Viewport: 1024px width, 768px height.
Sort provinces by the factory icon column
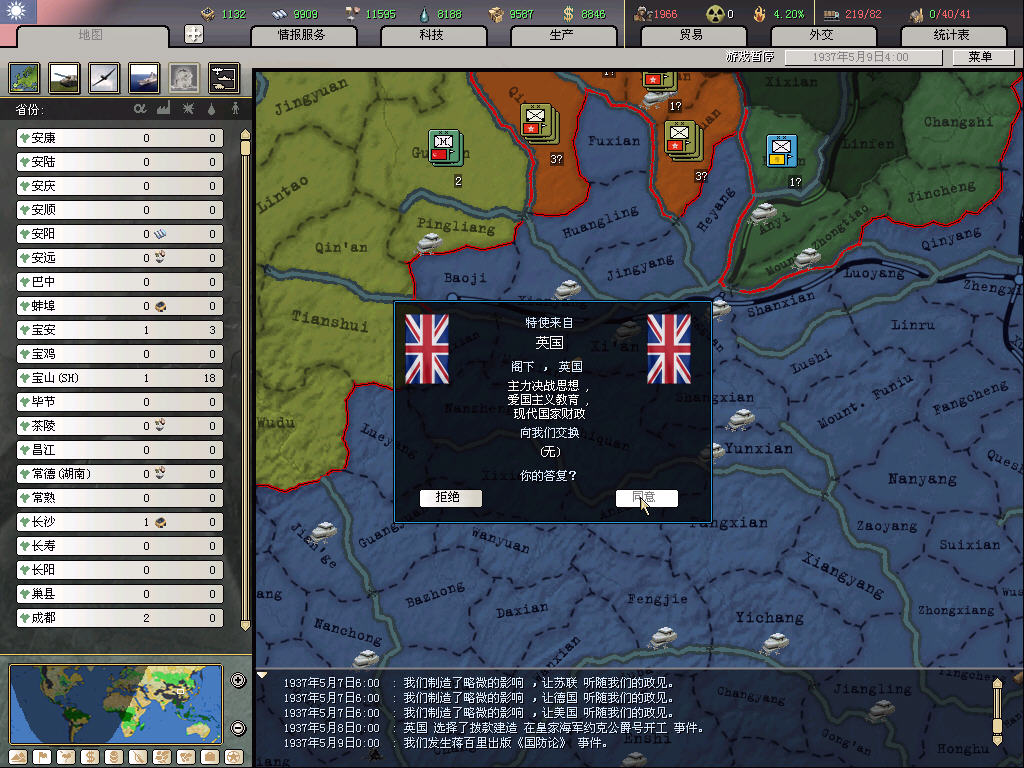164,108
